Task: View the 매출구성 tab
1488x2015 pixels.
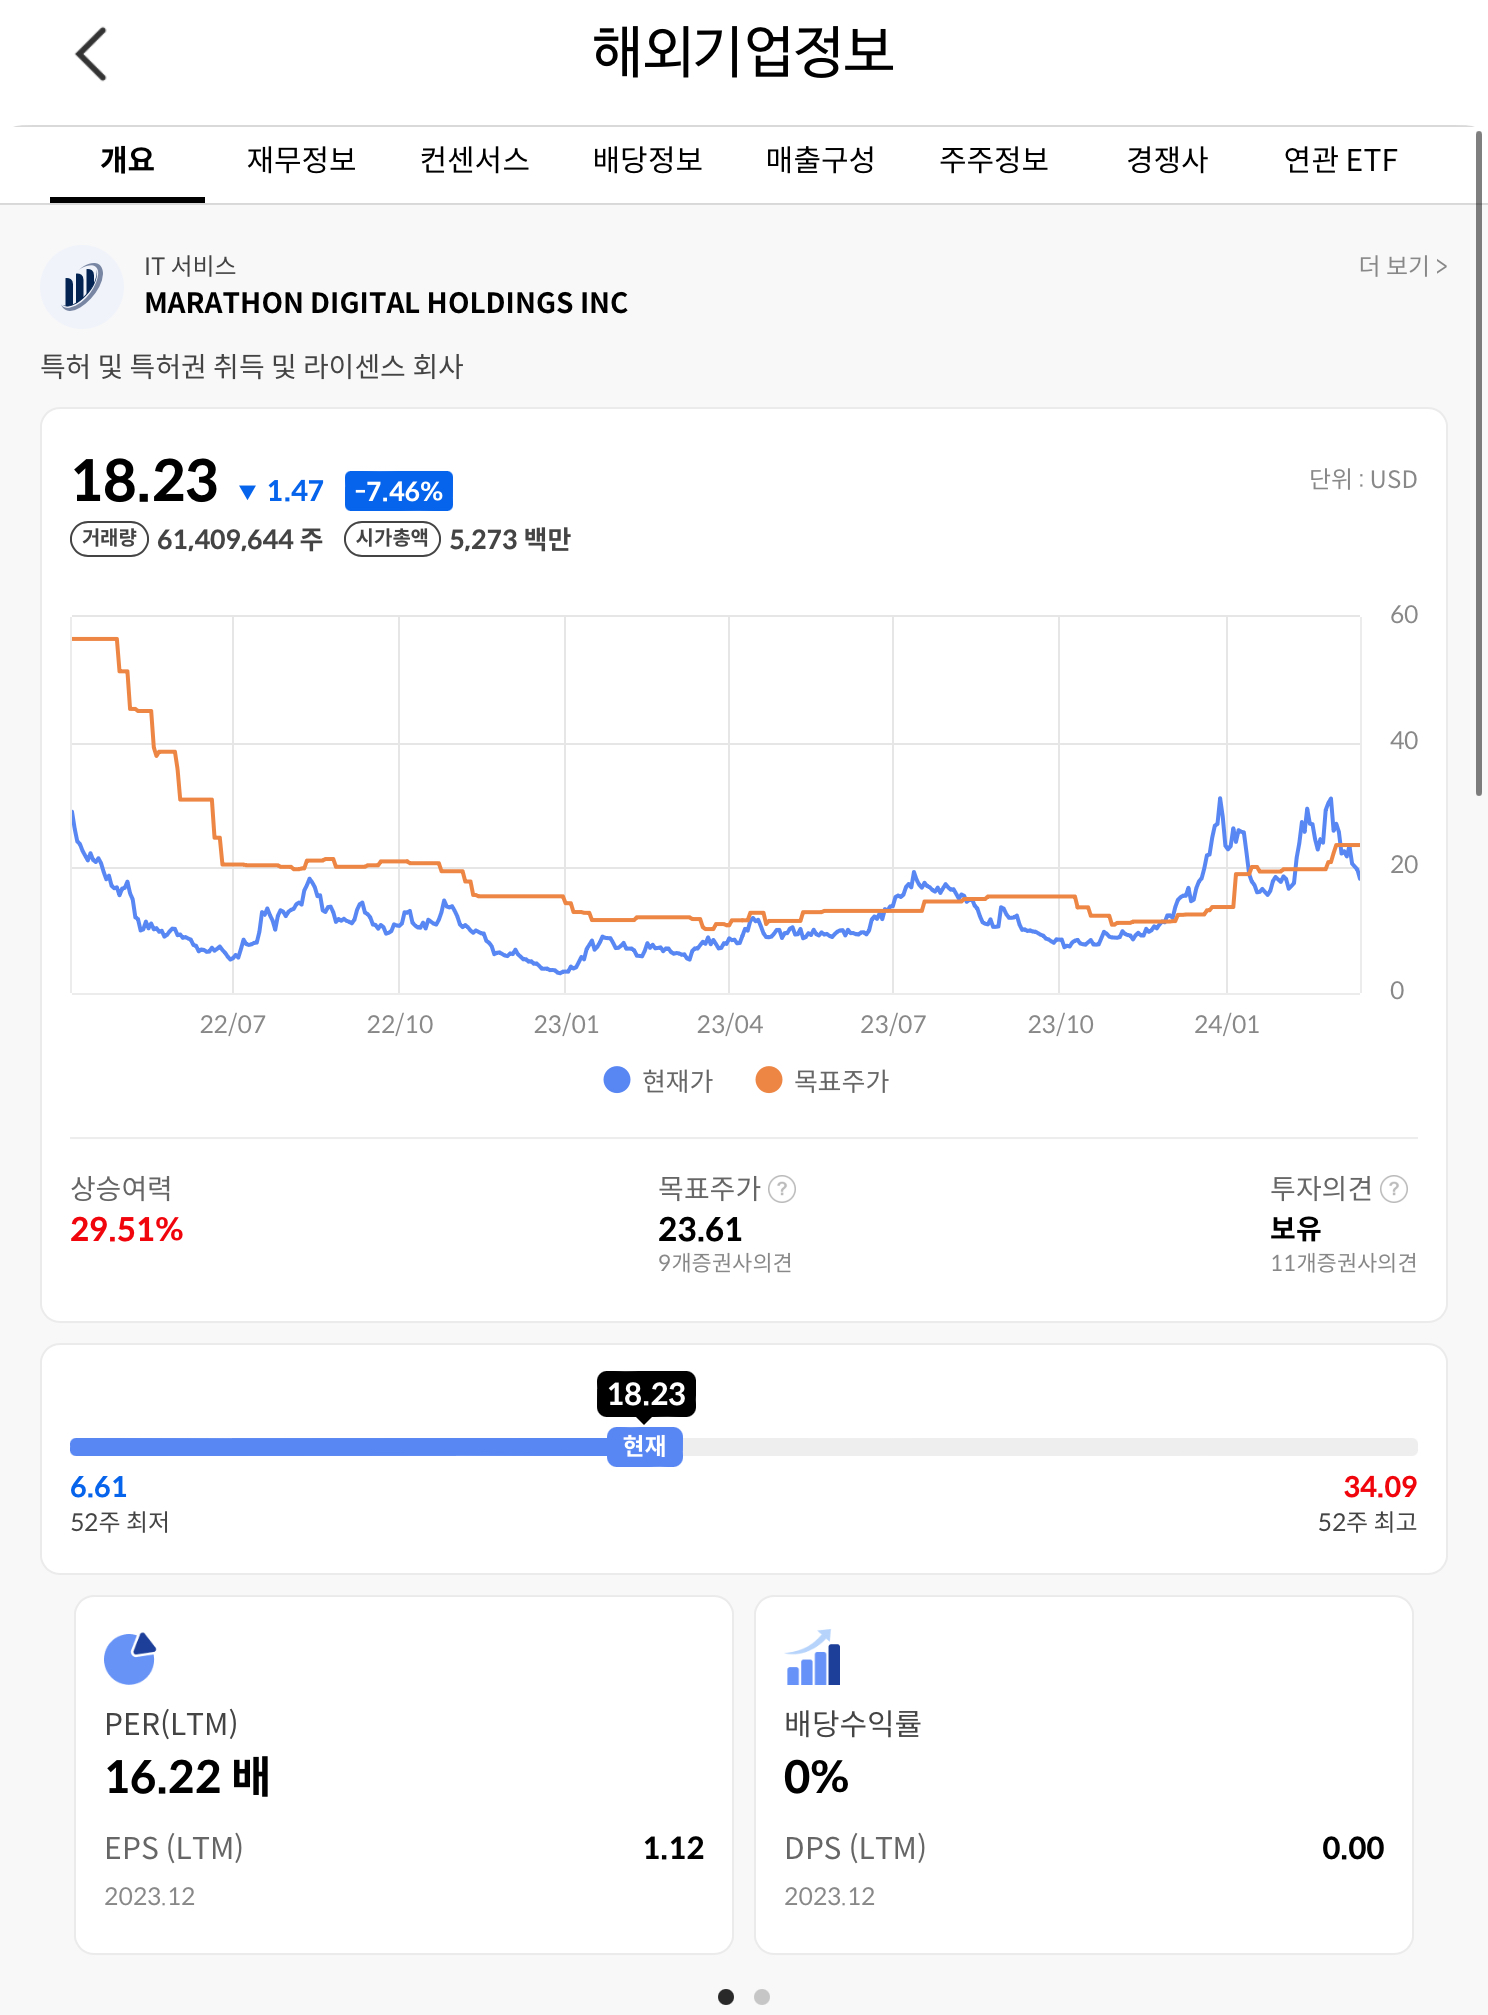Action: [x=820, y=159]
